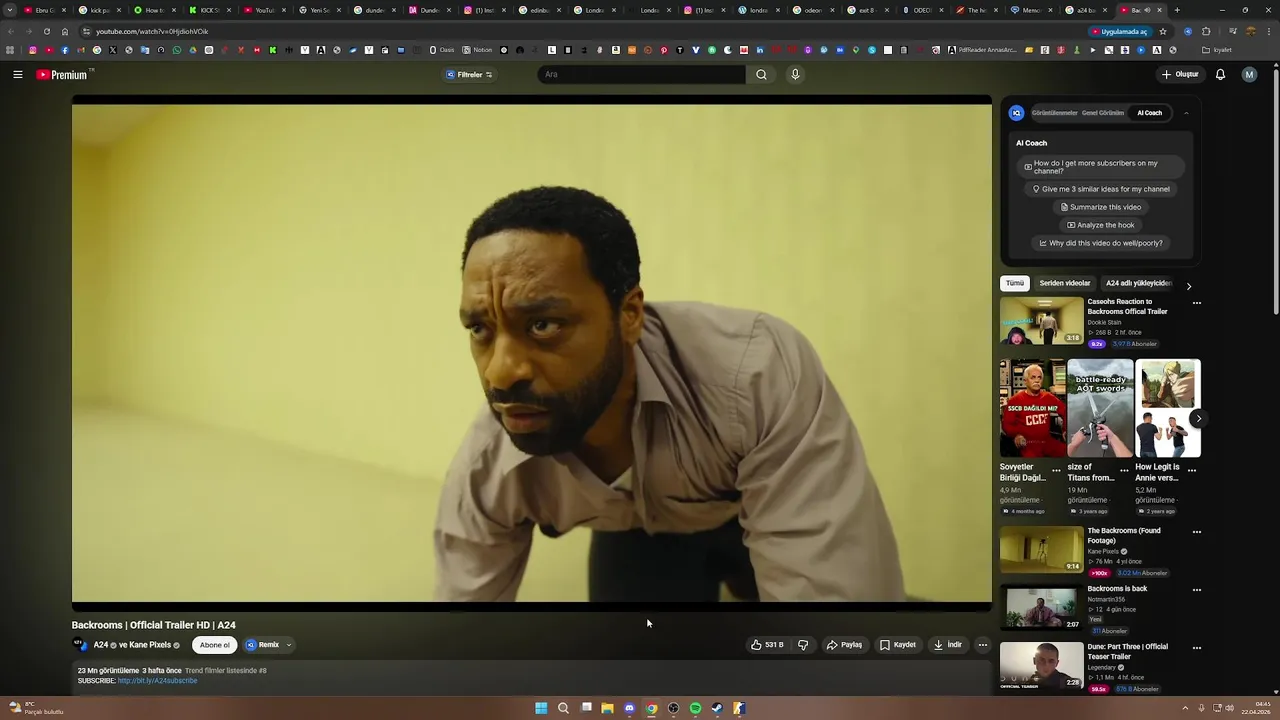Screen dimensions: 1280x720
Task: Select the 'A24 adlı yükleyiciden' chip
Action: pyautogui.click(x=1138, y=283)
